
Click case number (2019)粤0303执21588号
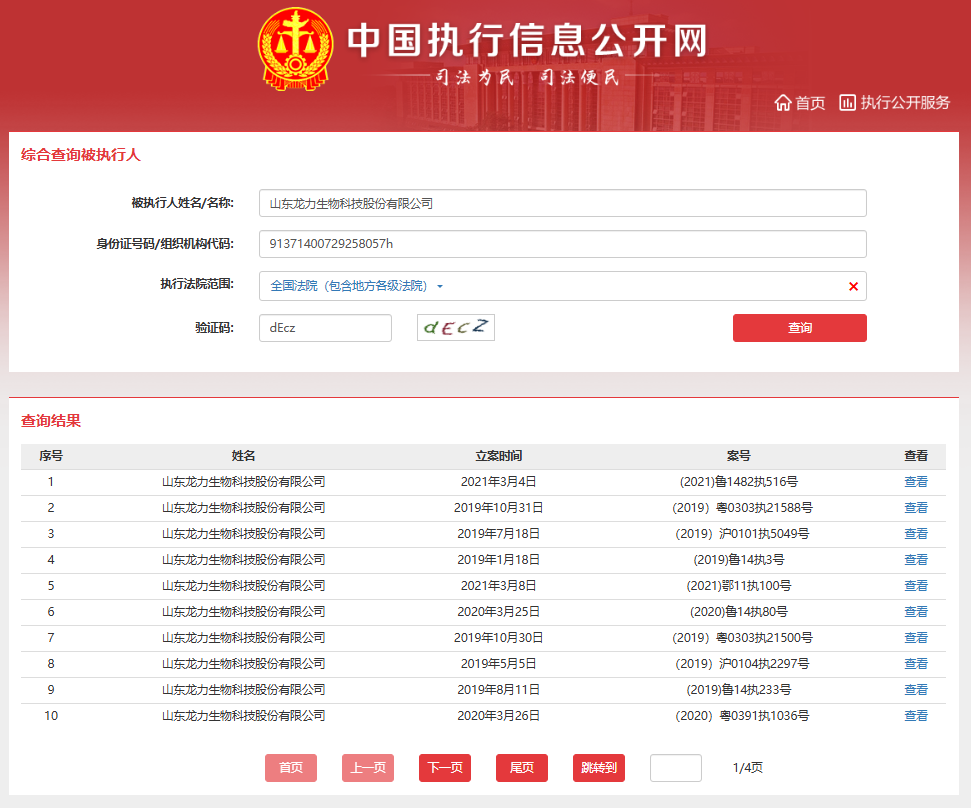pos(742,508)
